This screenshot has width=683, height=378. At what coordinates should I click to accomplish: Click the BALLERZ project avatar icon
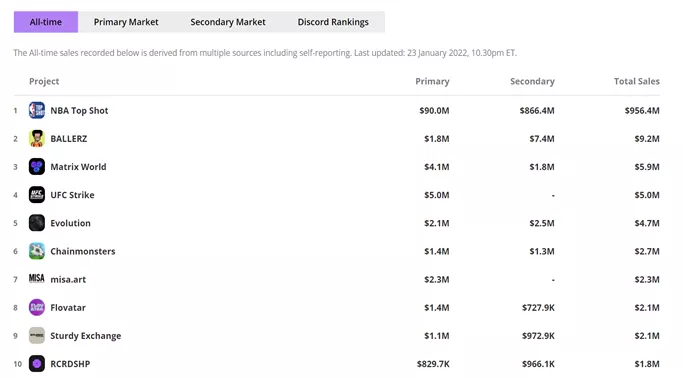[x=37, y=138]
